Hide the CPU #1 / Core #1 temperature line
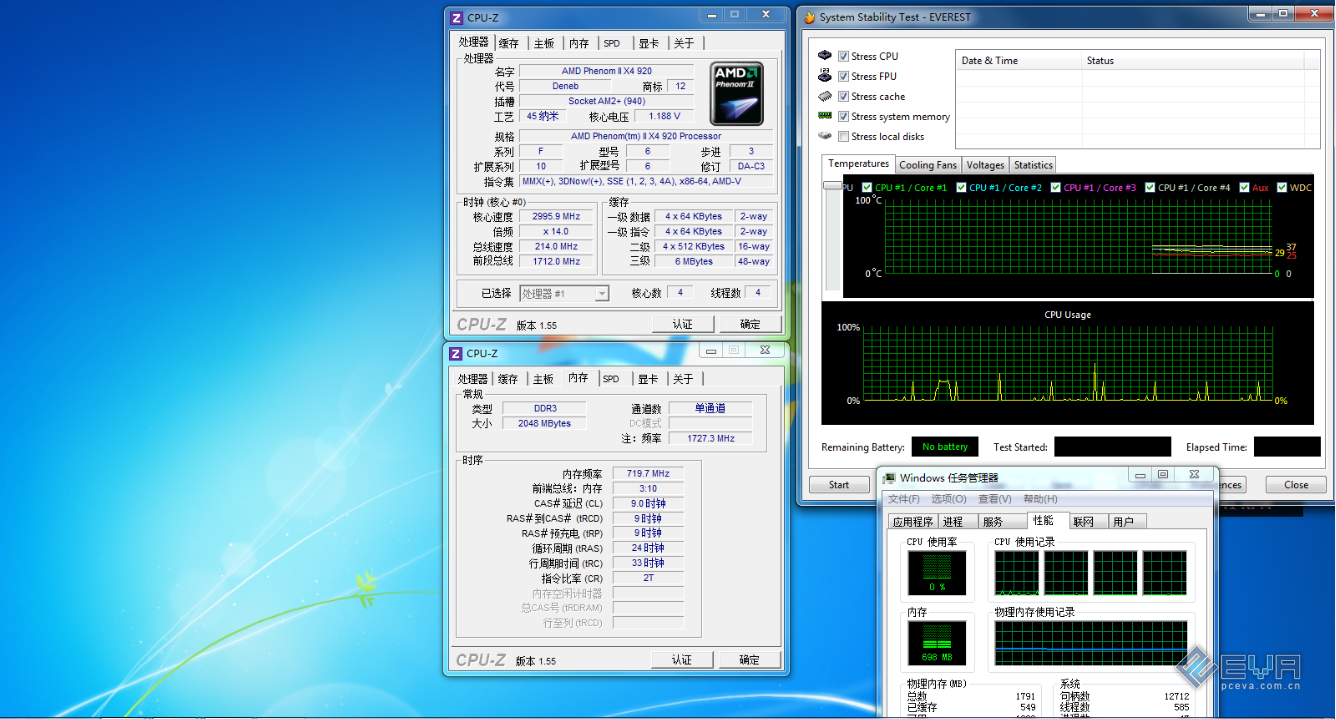 (x=866, y=187)
